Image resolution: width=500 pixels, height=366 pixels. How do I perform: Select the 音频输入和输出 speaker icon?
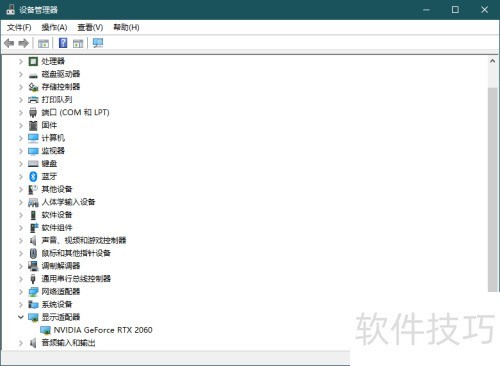33,343
